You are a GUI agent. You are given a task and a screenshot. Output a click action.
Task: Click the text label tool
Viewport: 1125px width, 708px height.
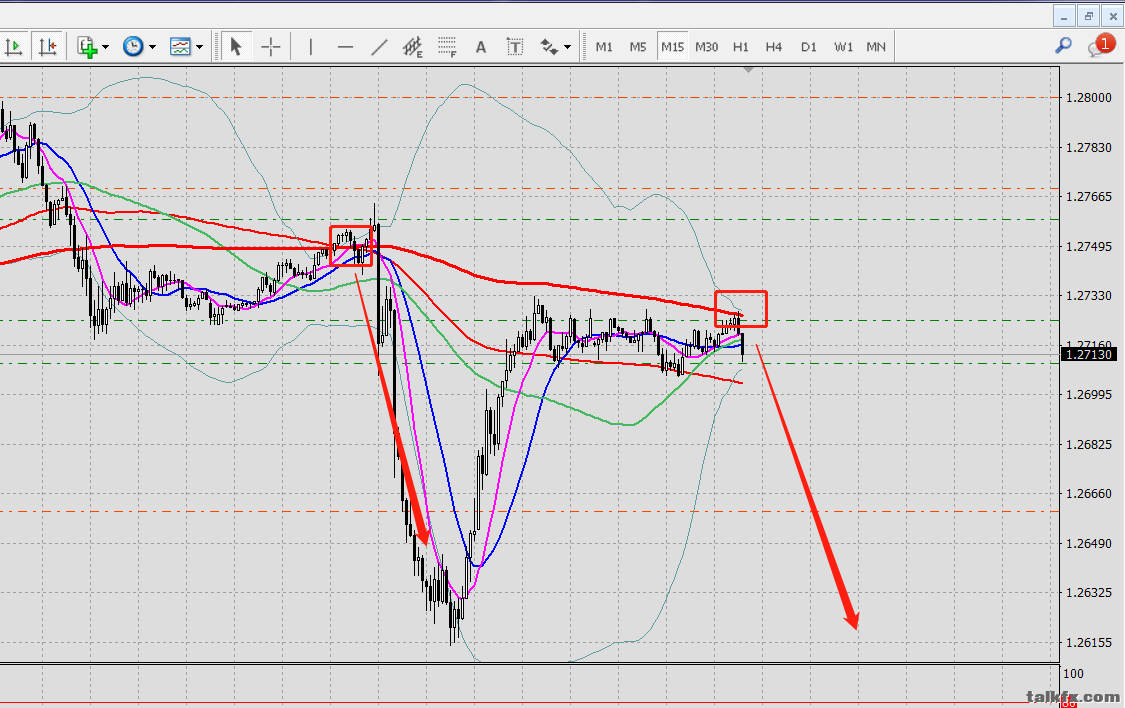point(515,46)
